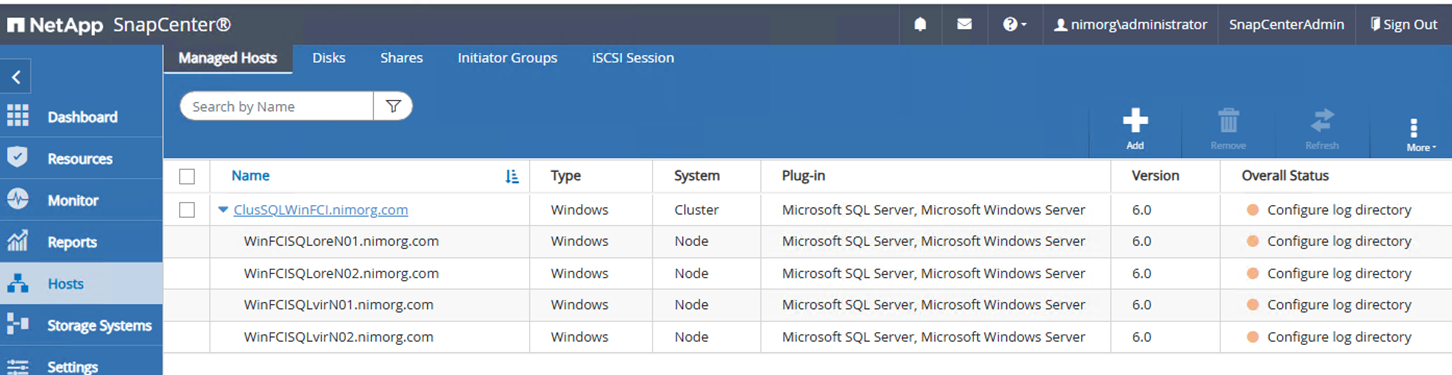The image size is (1452, 375).
Task: Open the Reports chart icon
Action: (18, 241)
